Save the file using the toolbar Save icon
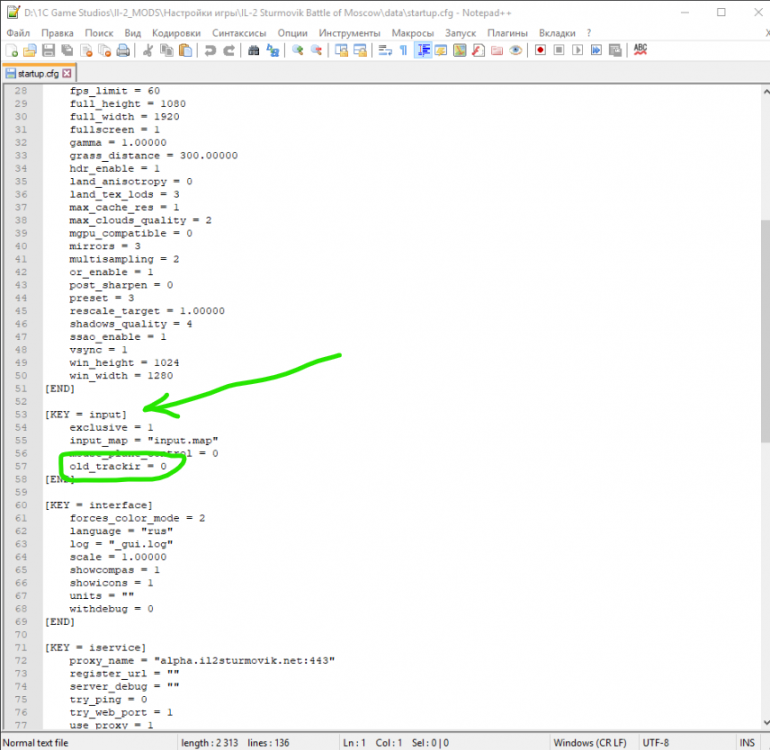Image resolution: width=770 pixels, height=750 pixels. [x=48, y=50]
